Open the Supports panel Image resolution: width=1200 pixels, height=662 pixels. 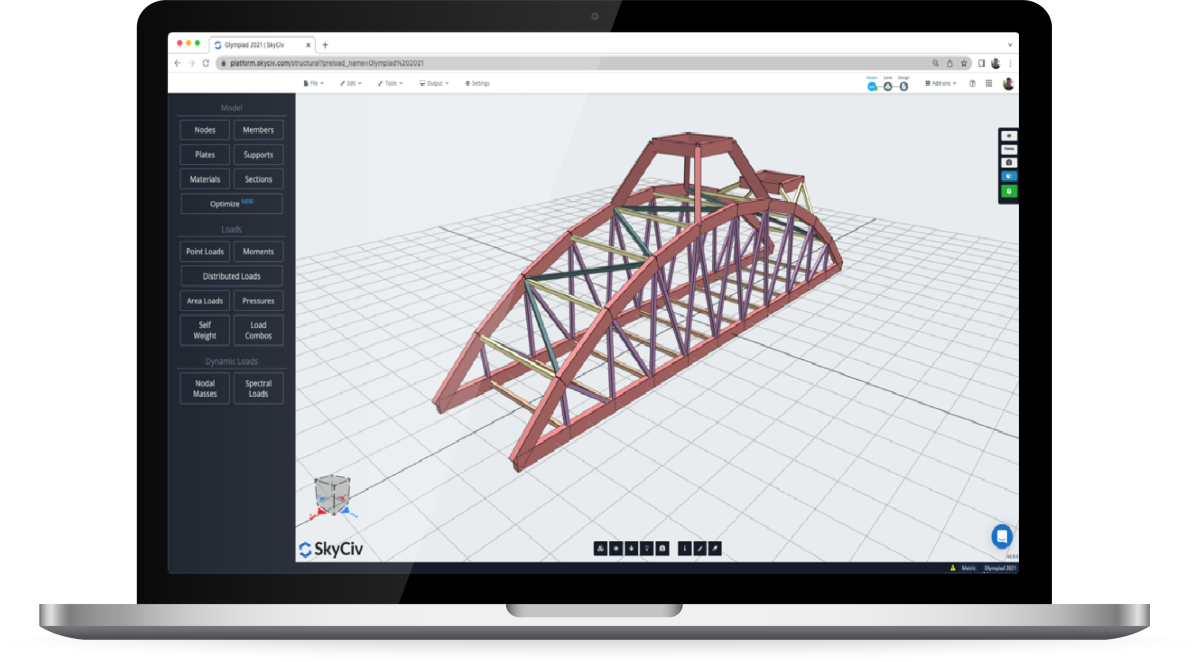pos(258,155)
